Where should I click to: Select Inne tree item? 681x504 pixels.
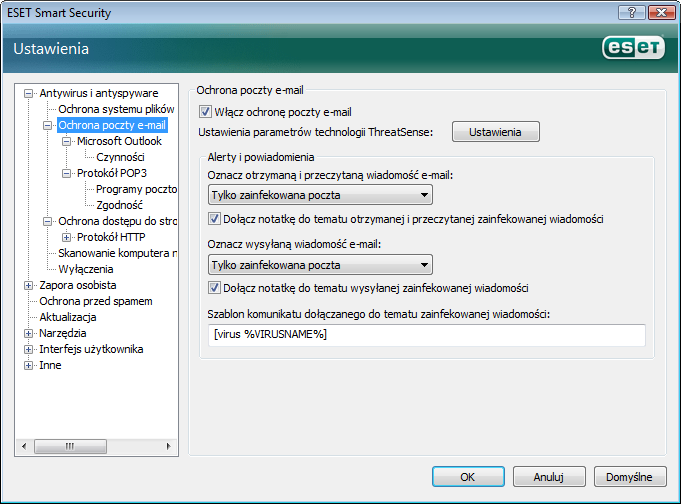[x=50, y=365]
